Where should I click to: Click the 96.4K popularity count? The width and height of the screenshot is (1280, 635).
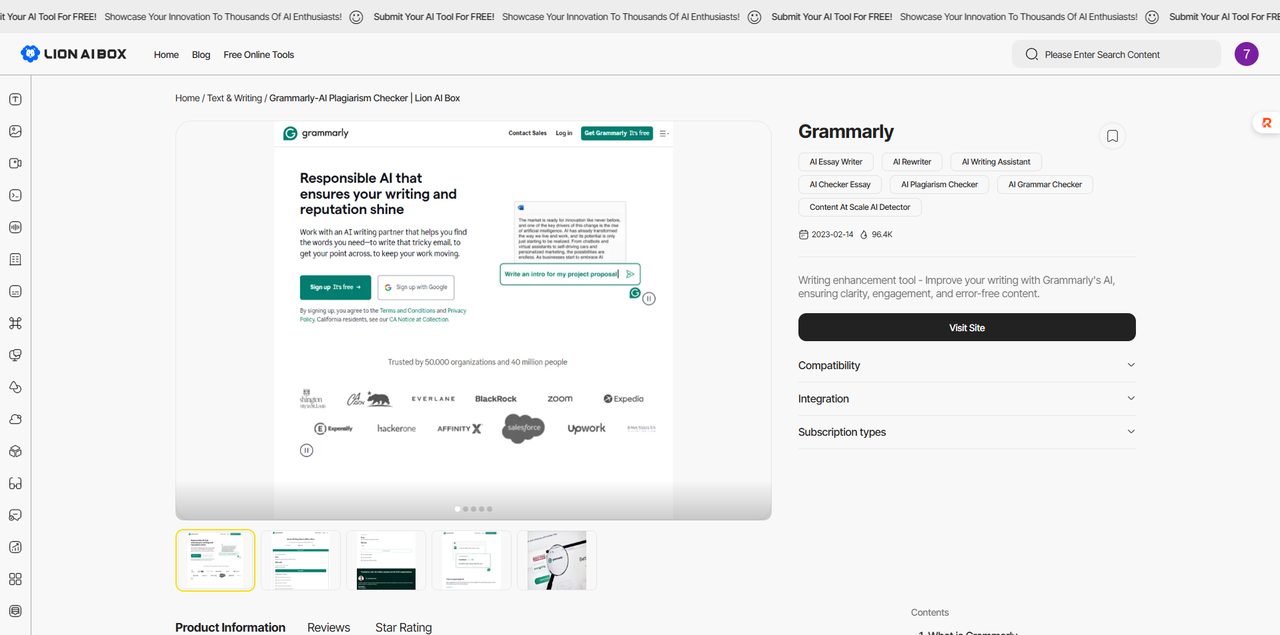click(882, 234)
